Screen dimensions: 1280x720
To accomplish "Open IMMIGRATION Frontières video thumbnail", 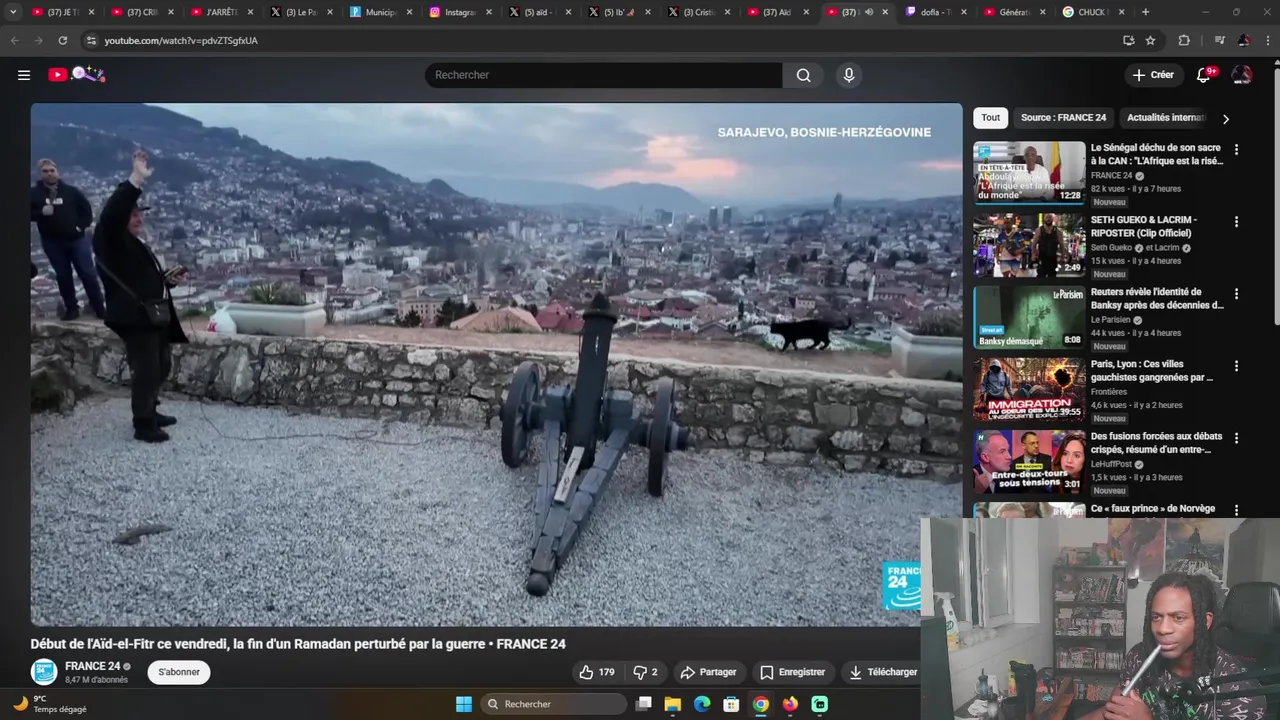I will click(1029, 389).
